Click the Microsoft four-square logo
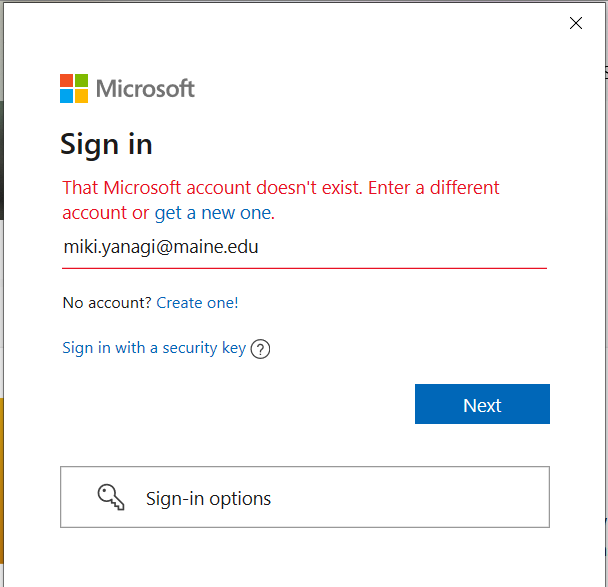 pyautogui.click(x=74, y=88)
